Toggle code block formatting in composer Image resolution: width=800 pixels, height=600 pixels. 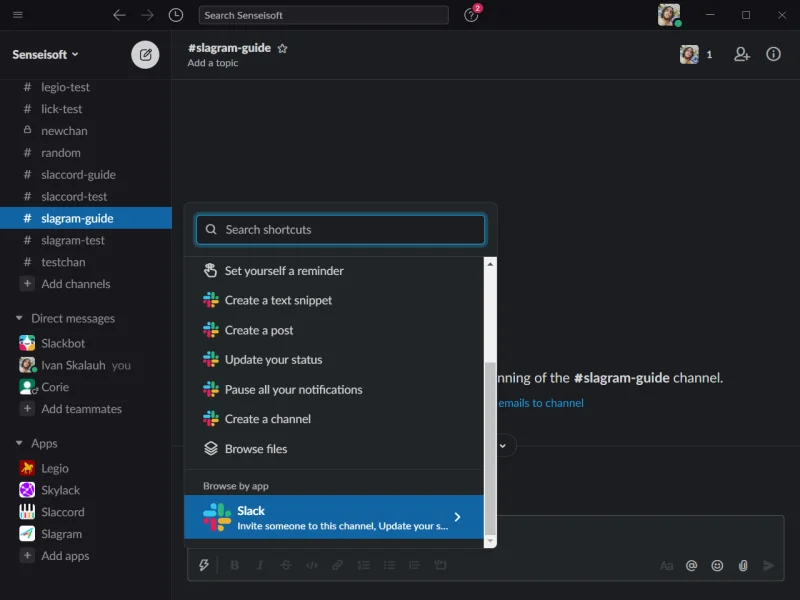coord(440,565)
